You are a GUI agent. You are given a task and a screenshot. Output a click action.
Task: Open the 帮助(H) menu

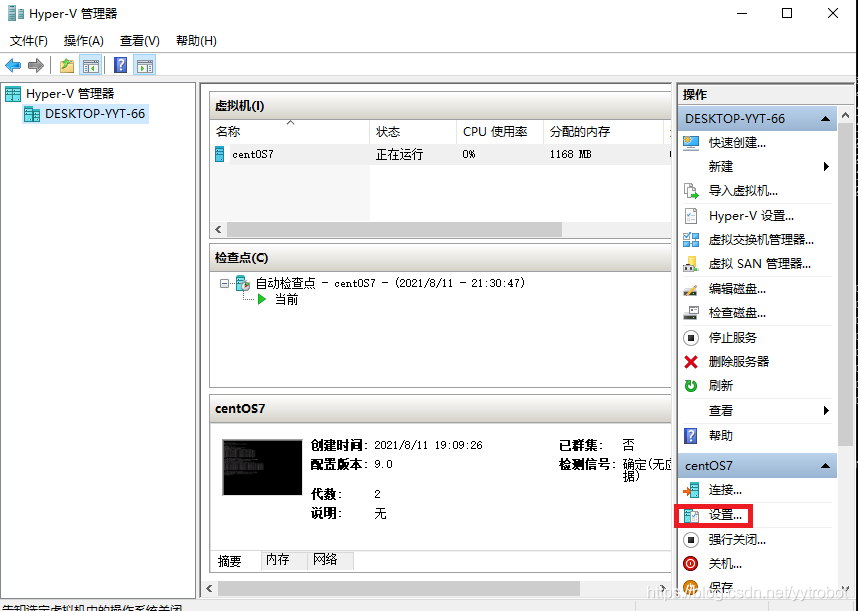[196, 40]
